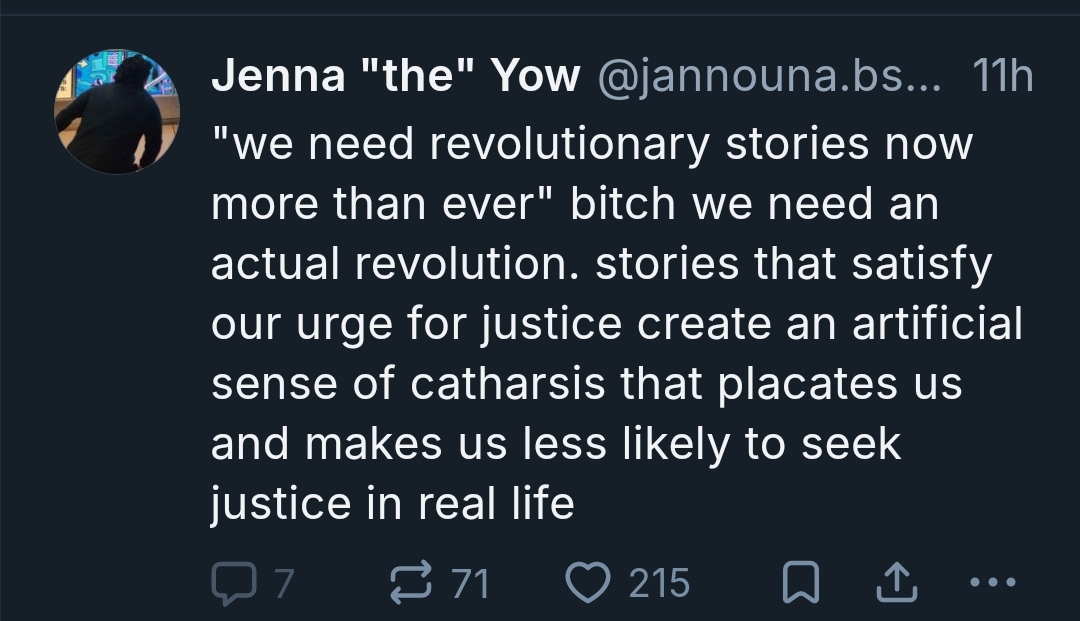Click the opening line "we need revolutionary stories now"
1080x621 pixels.
coord(592,143)
